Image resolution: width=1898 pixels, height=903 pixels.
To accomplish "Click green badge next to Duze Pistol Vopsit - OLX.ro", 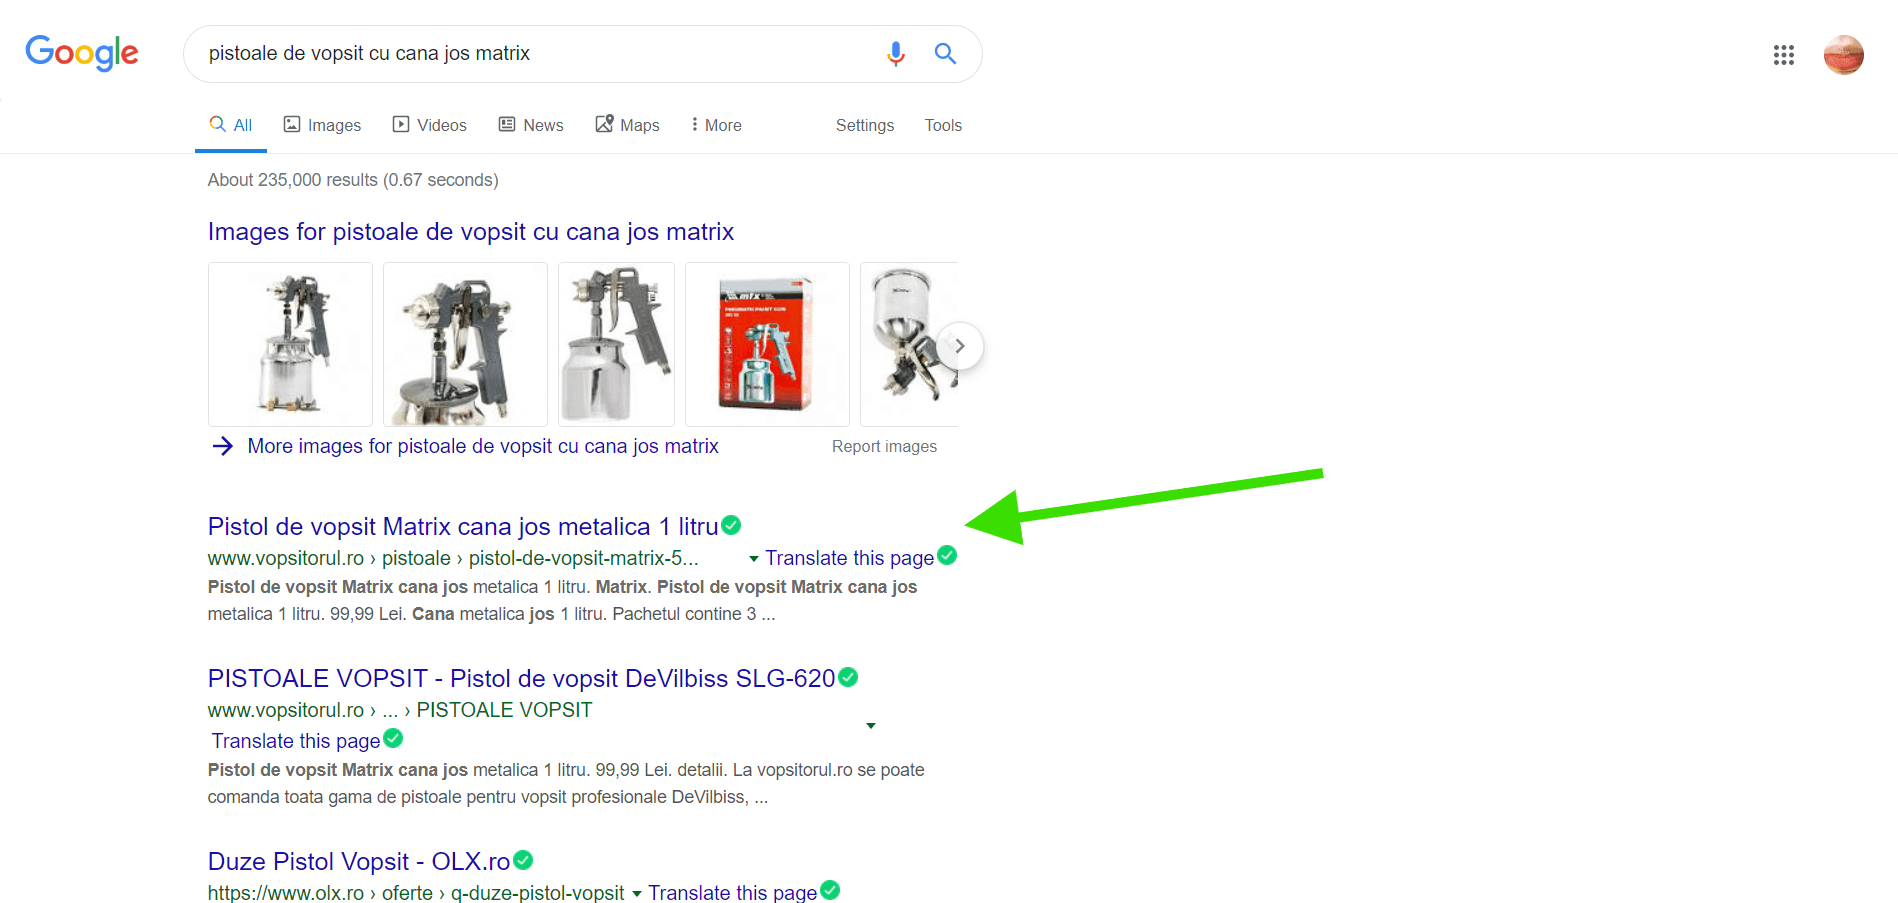I will (x=523, y=860).
